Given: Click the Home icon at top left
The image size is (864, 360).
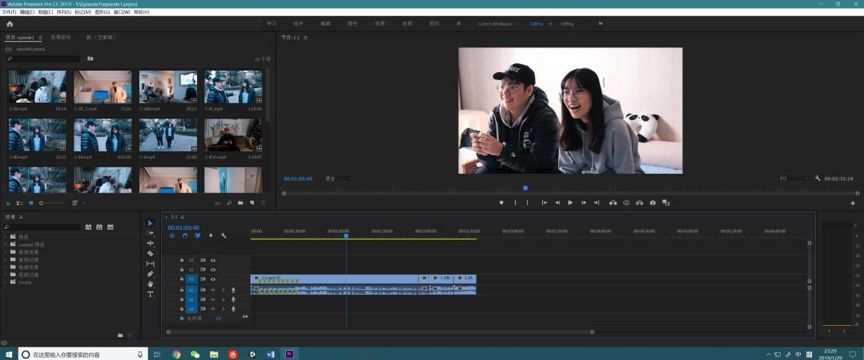Looking at the screenshot, I should 9,24.
